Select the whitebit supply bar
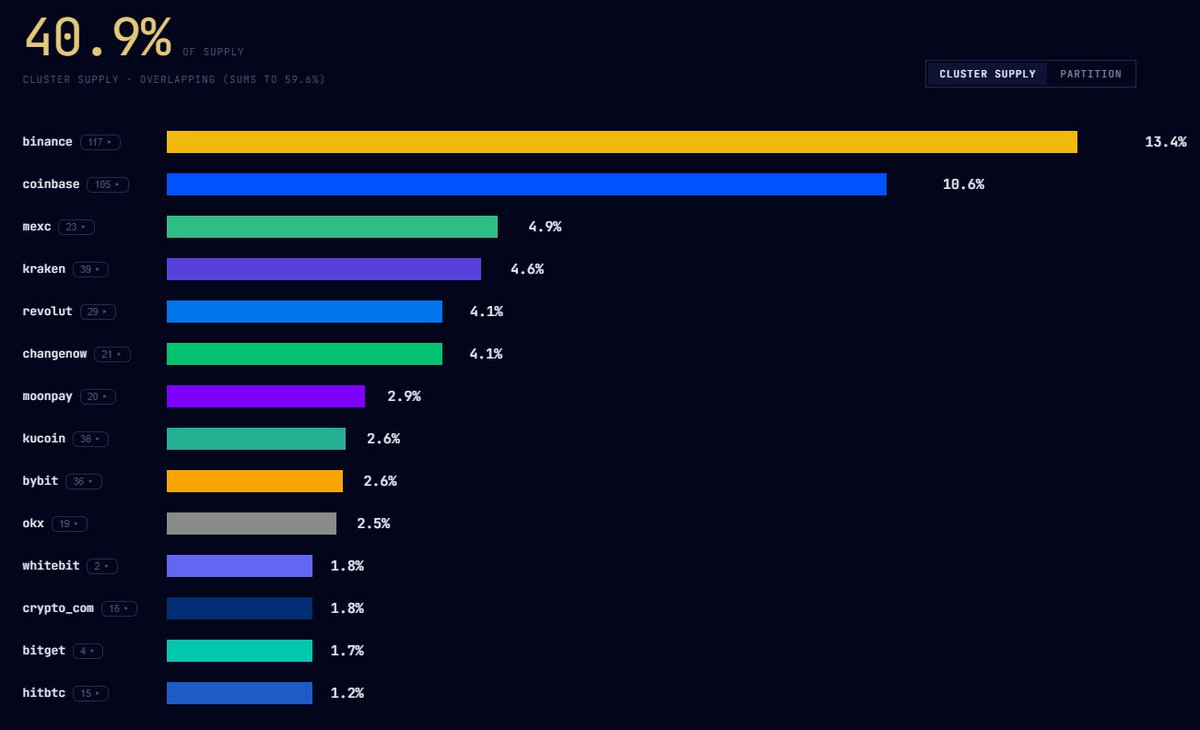1200x730 pixels. coord(240,566)
